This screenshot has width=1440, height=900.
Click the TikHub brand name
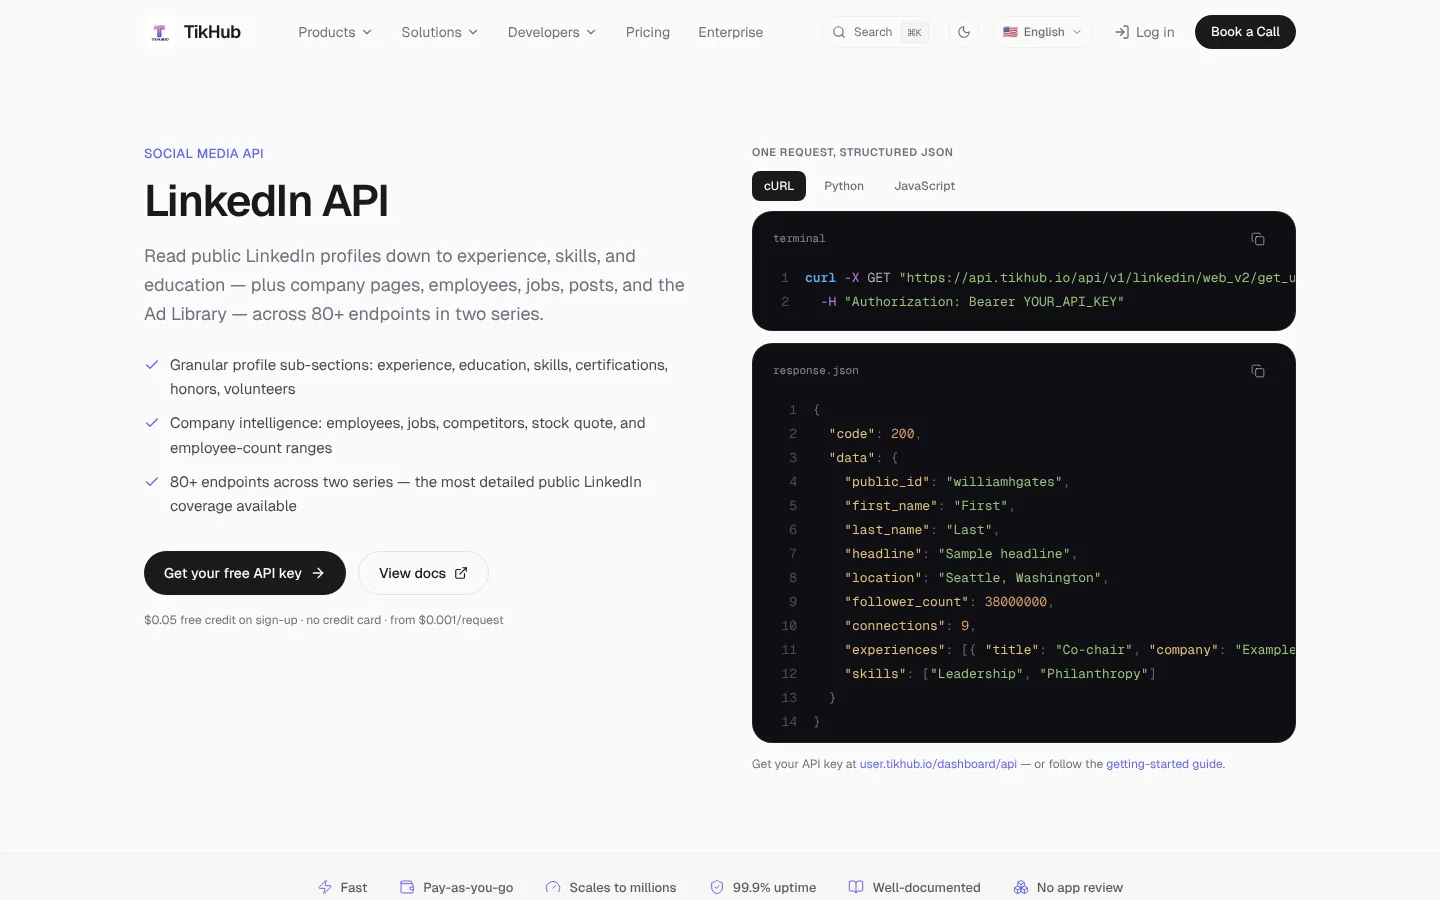212,32
